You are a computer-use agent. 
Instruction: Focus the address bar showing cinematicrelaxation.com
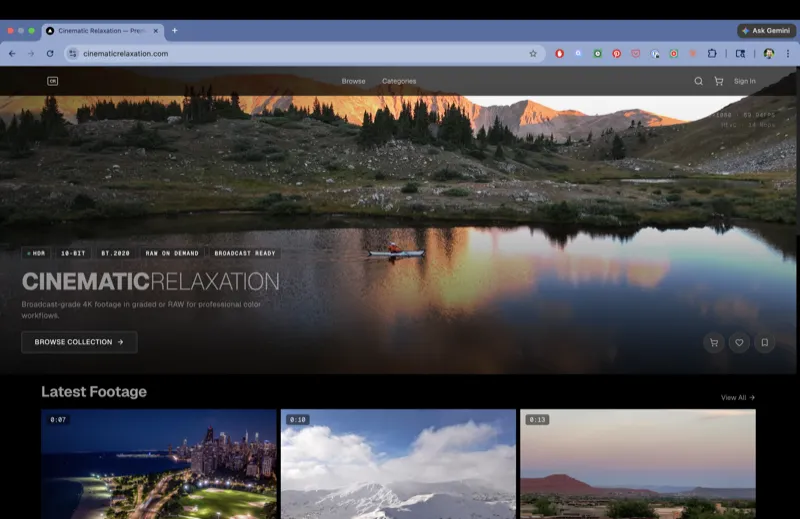tap(305, 54)
